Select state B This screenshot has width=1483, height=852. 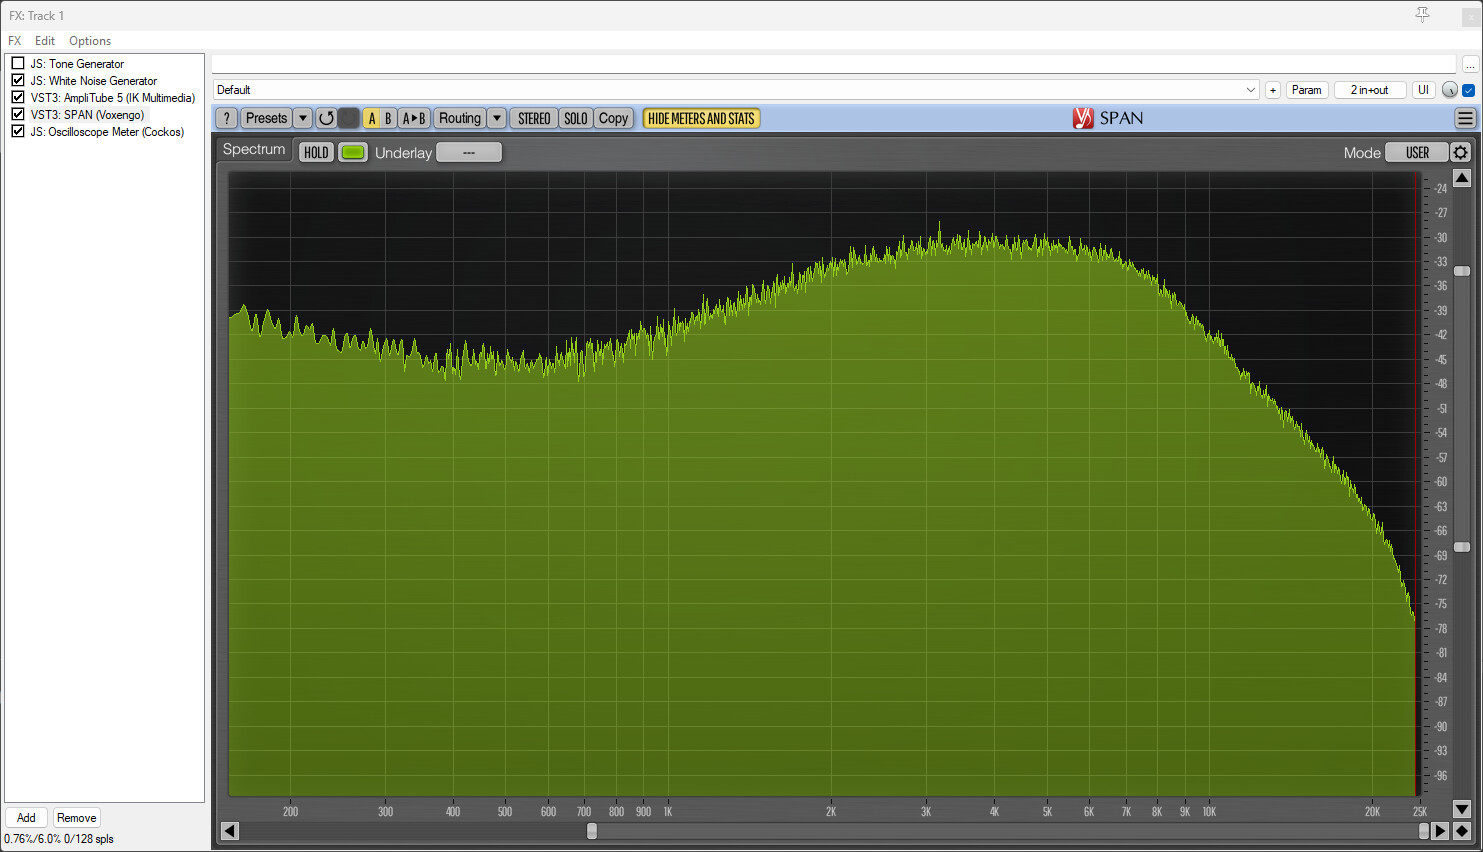pos(388,118)
